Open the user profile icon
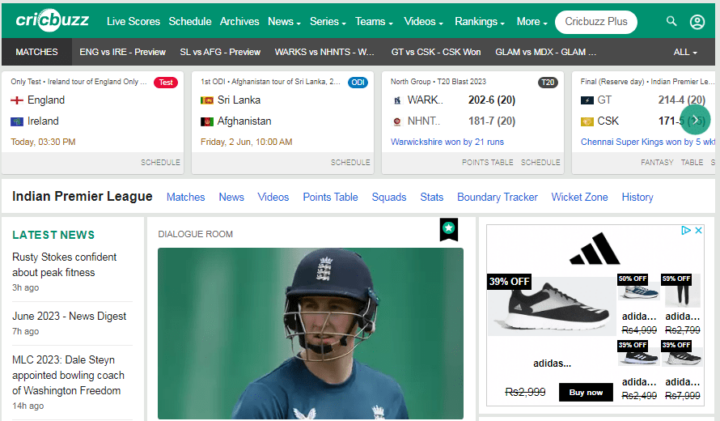Image resolution: width=720 pixels, height=421 pixels. tap(697, 22)
